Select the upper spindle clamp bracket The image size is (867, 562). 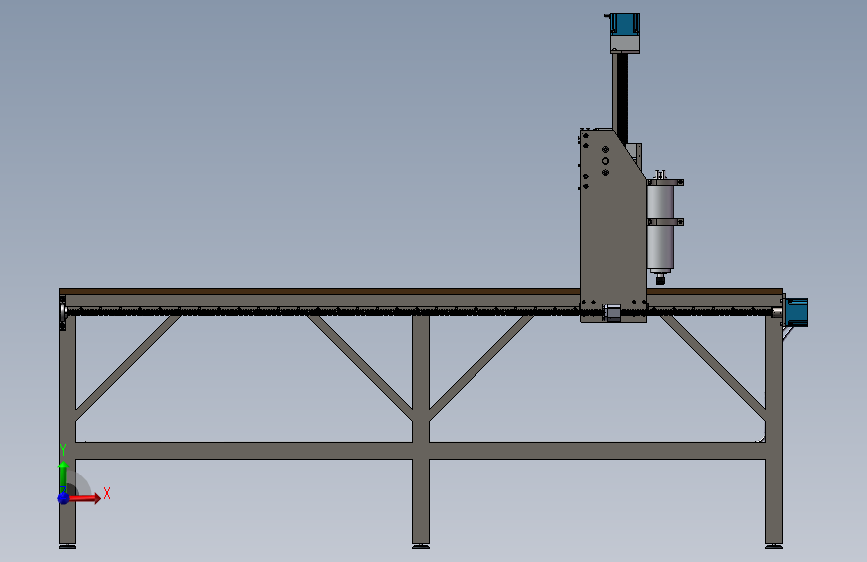click(665, 183)
